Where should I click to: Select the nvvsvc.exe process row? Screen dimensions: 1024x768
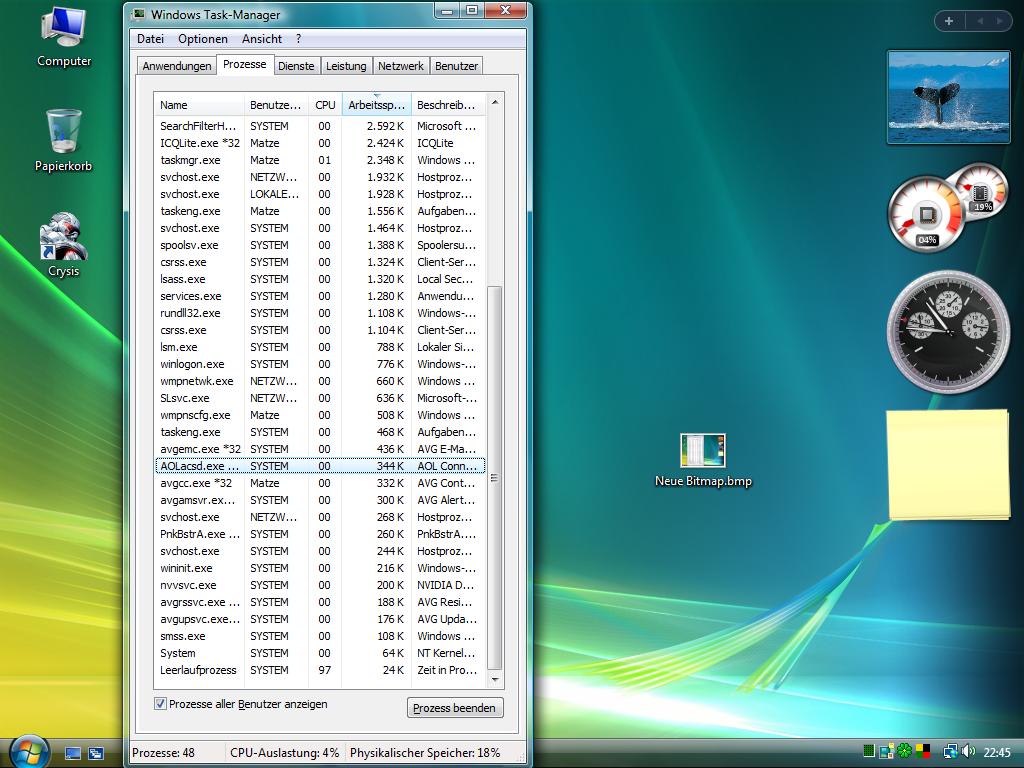click(320, 585)
